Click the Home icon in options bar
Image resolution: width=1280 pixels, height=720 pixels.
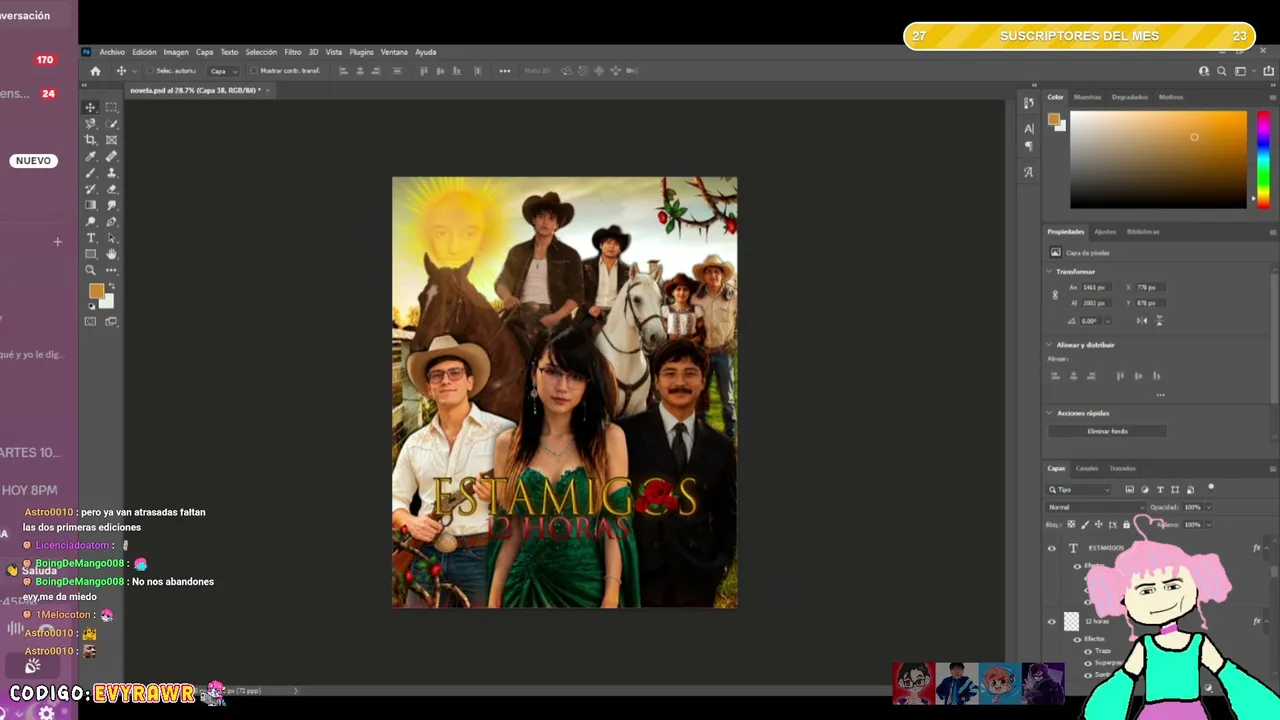click(x=95, y=71)
